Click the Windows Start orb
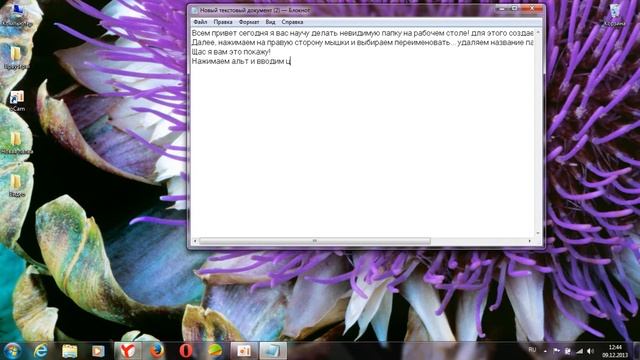The height and width of the screenshot is (360, 640). (x=12, y=351)
